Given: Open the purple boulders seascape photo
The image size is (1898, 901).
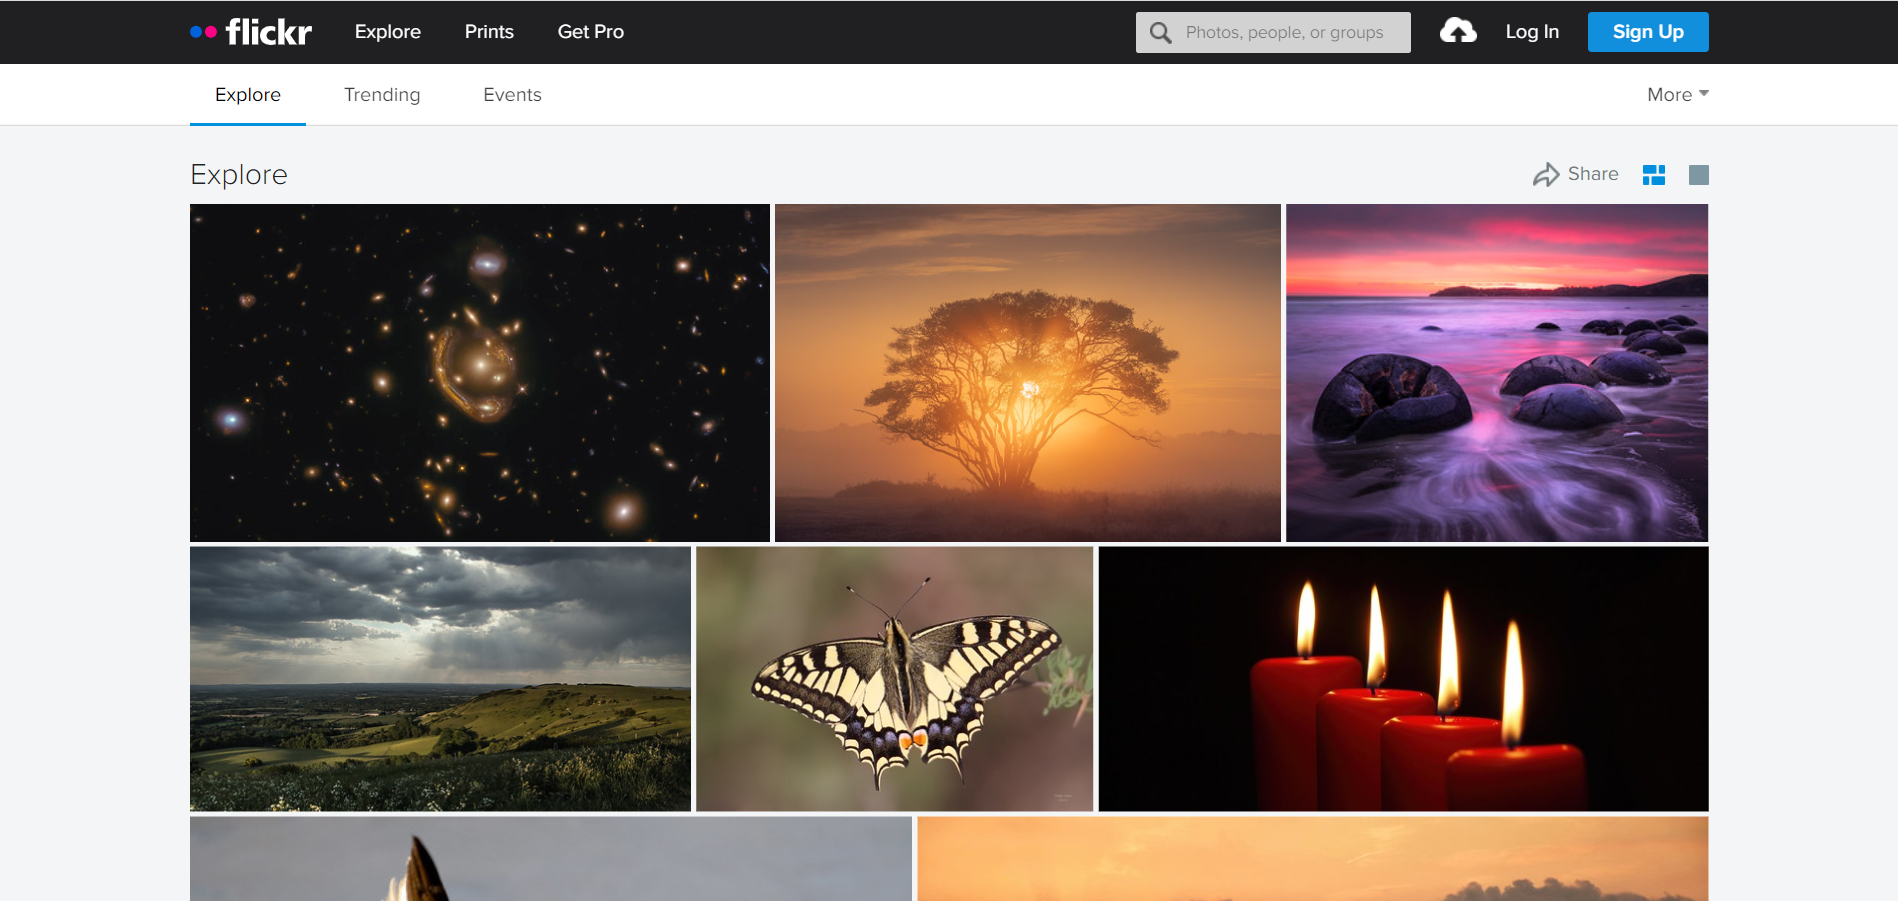Looking at the screenshot, I should (x=1497, y=373).
